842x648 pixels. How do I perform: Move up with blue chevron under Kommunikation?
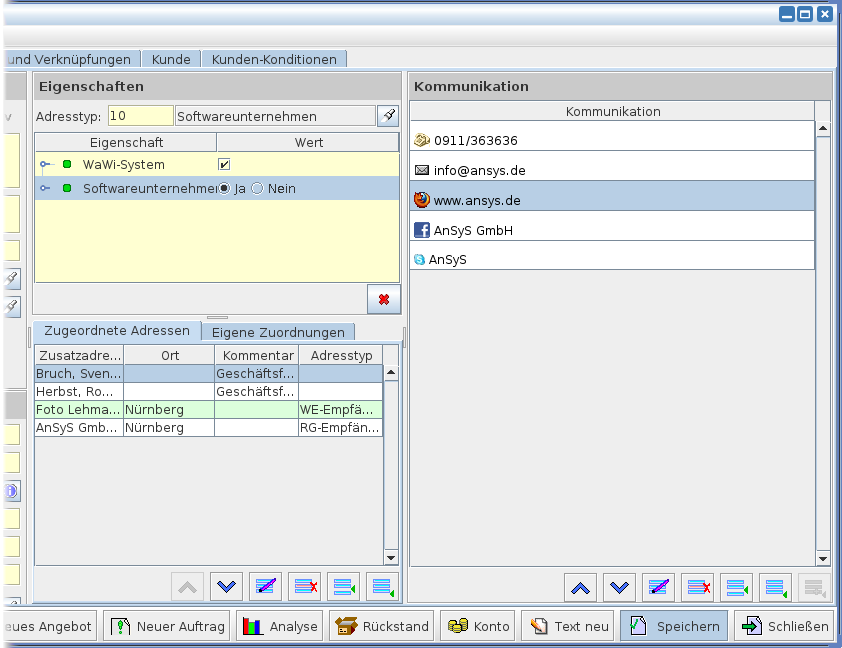pyautogui.click(x=582, y=588)
